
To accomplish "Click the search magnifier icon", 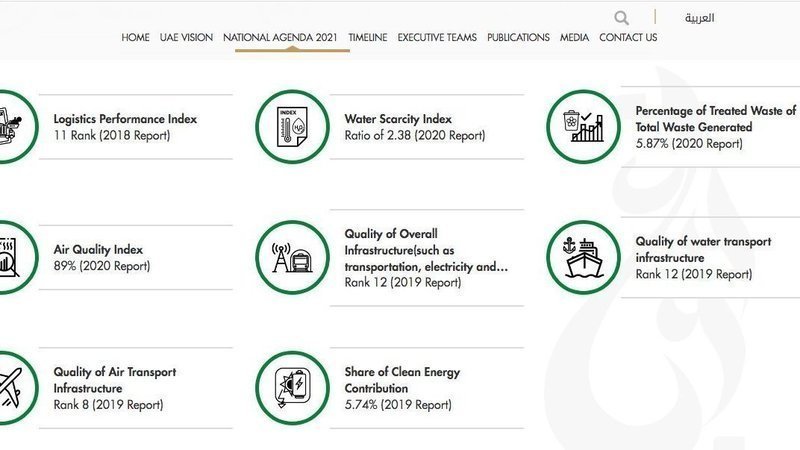I will (x=622, y=18).
